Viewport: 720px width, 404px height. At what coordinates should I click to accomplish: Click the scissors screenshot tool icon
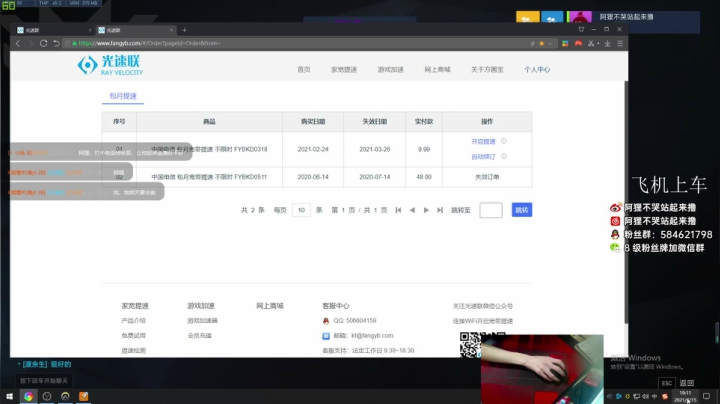pos(591,43)
